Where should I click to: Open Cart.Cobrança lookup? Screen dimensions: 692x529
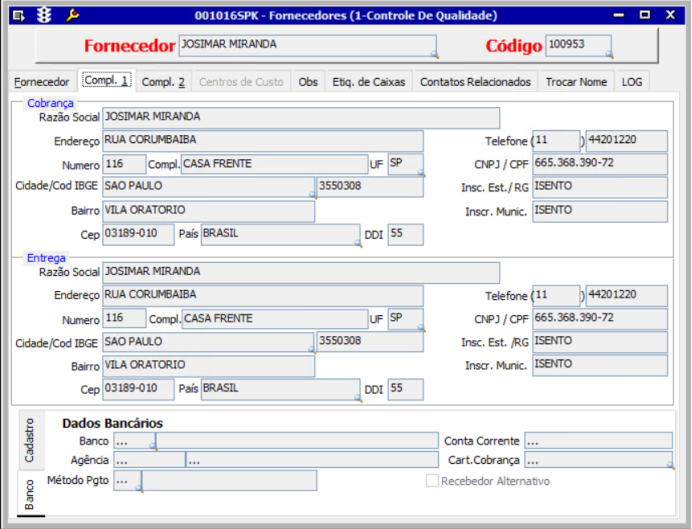[670, 465]
